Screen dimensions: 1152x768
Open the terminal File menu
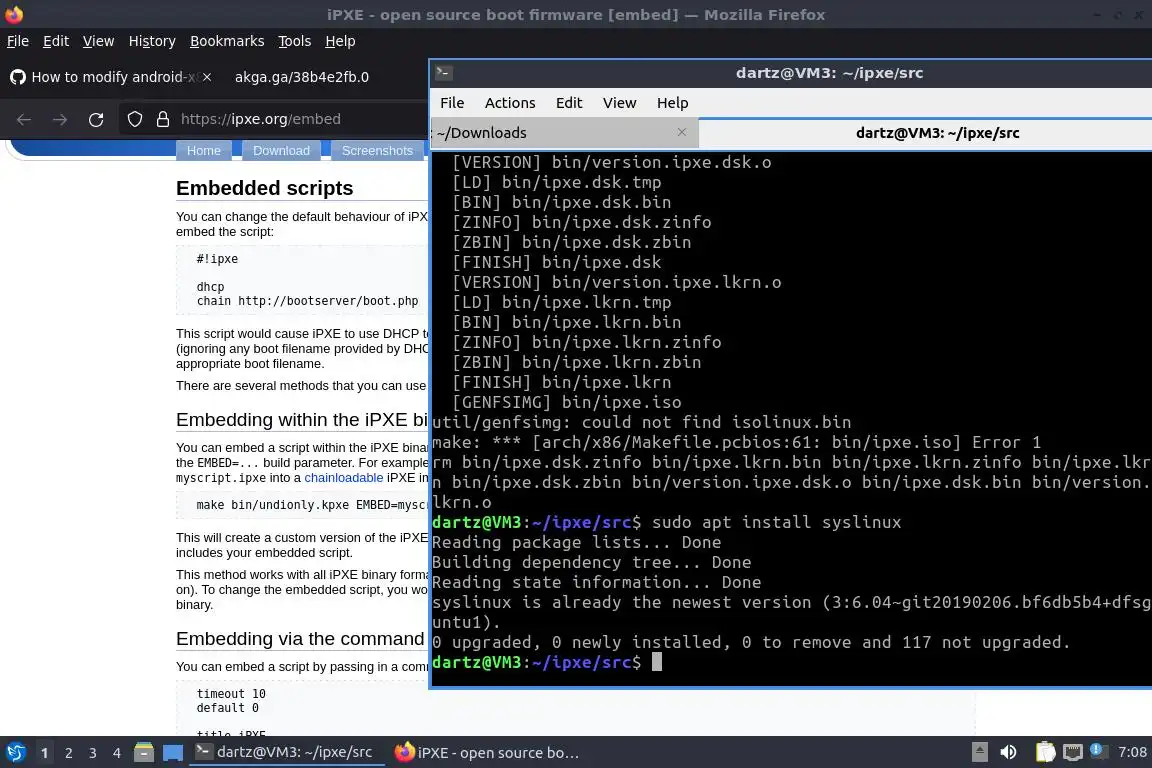tap(452, 103)
